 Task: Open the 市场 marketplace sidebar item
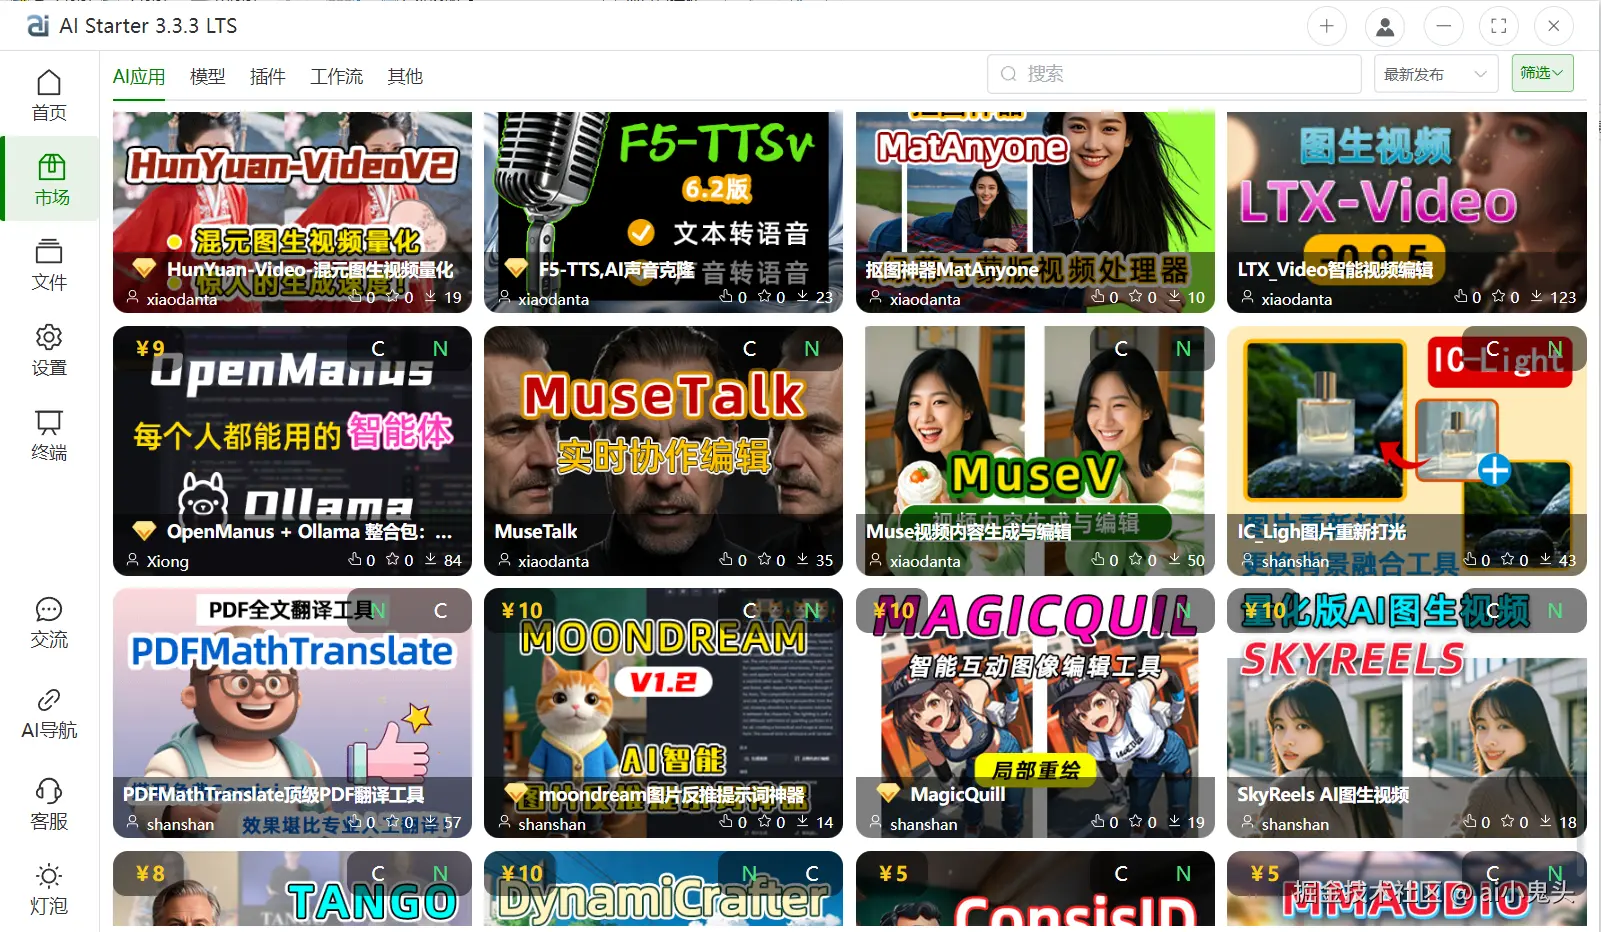click(51, 180)
